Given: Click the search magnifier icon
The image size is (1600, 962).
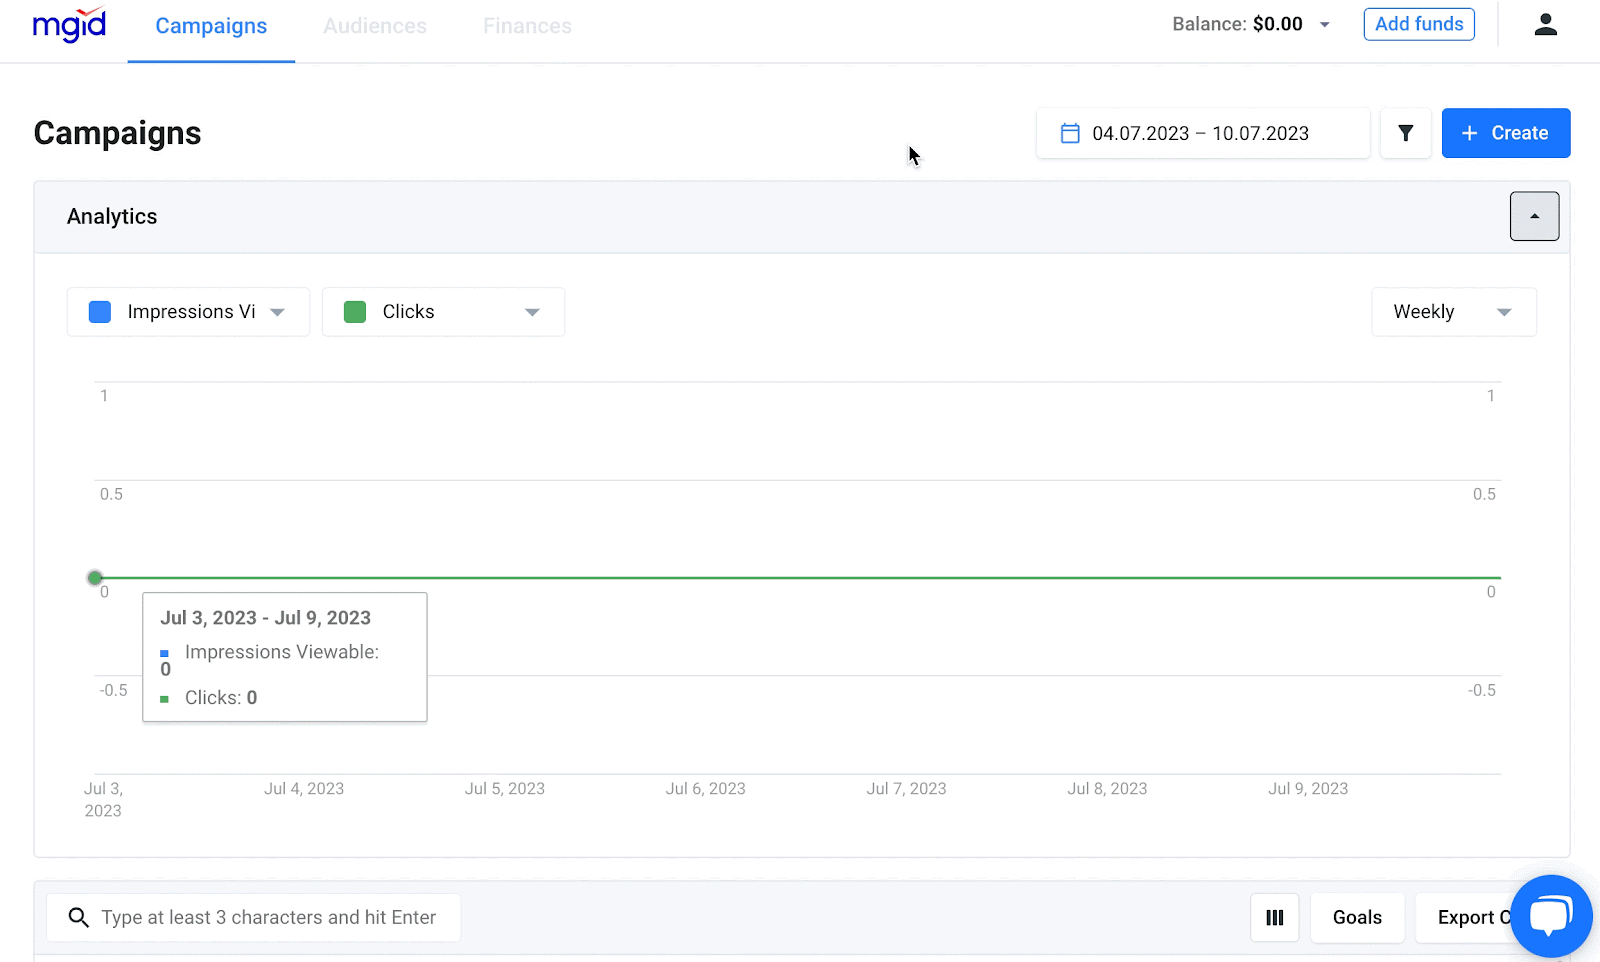Looking at the screenshot, I should (x=78, y=917).
